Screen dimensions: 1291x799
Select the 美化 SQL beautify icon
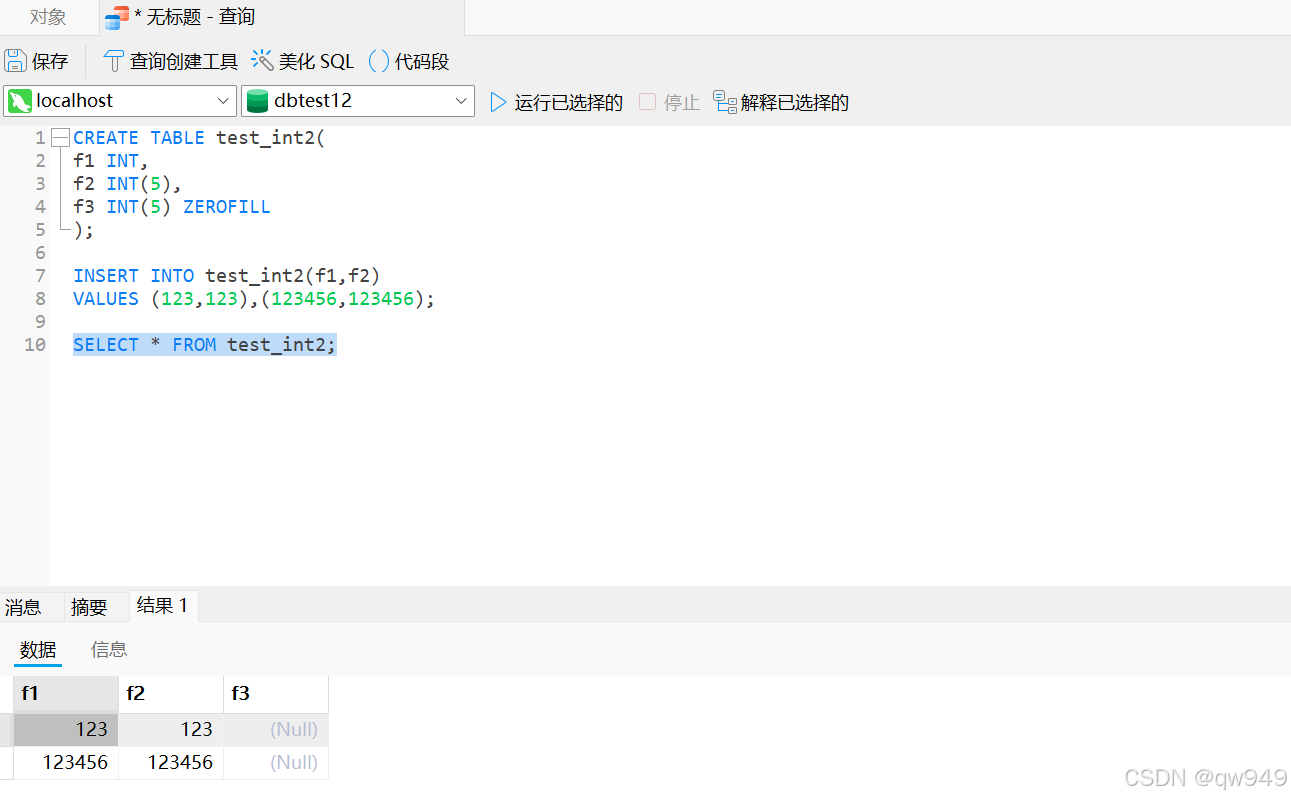click(x=262, y=60)
